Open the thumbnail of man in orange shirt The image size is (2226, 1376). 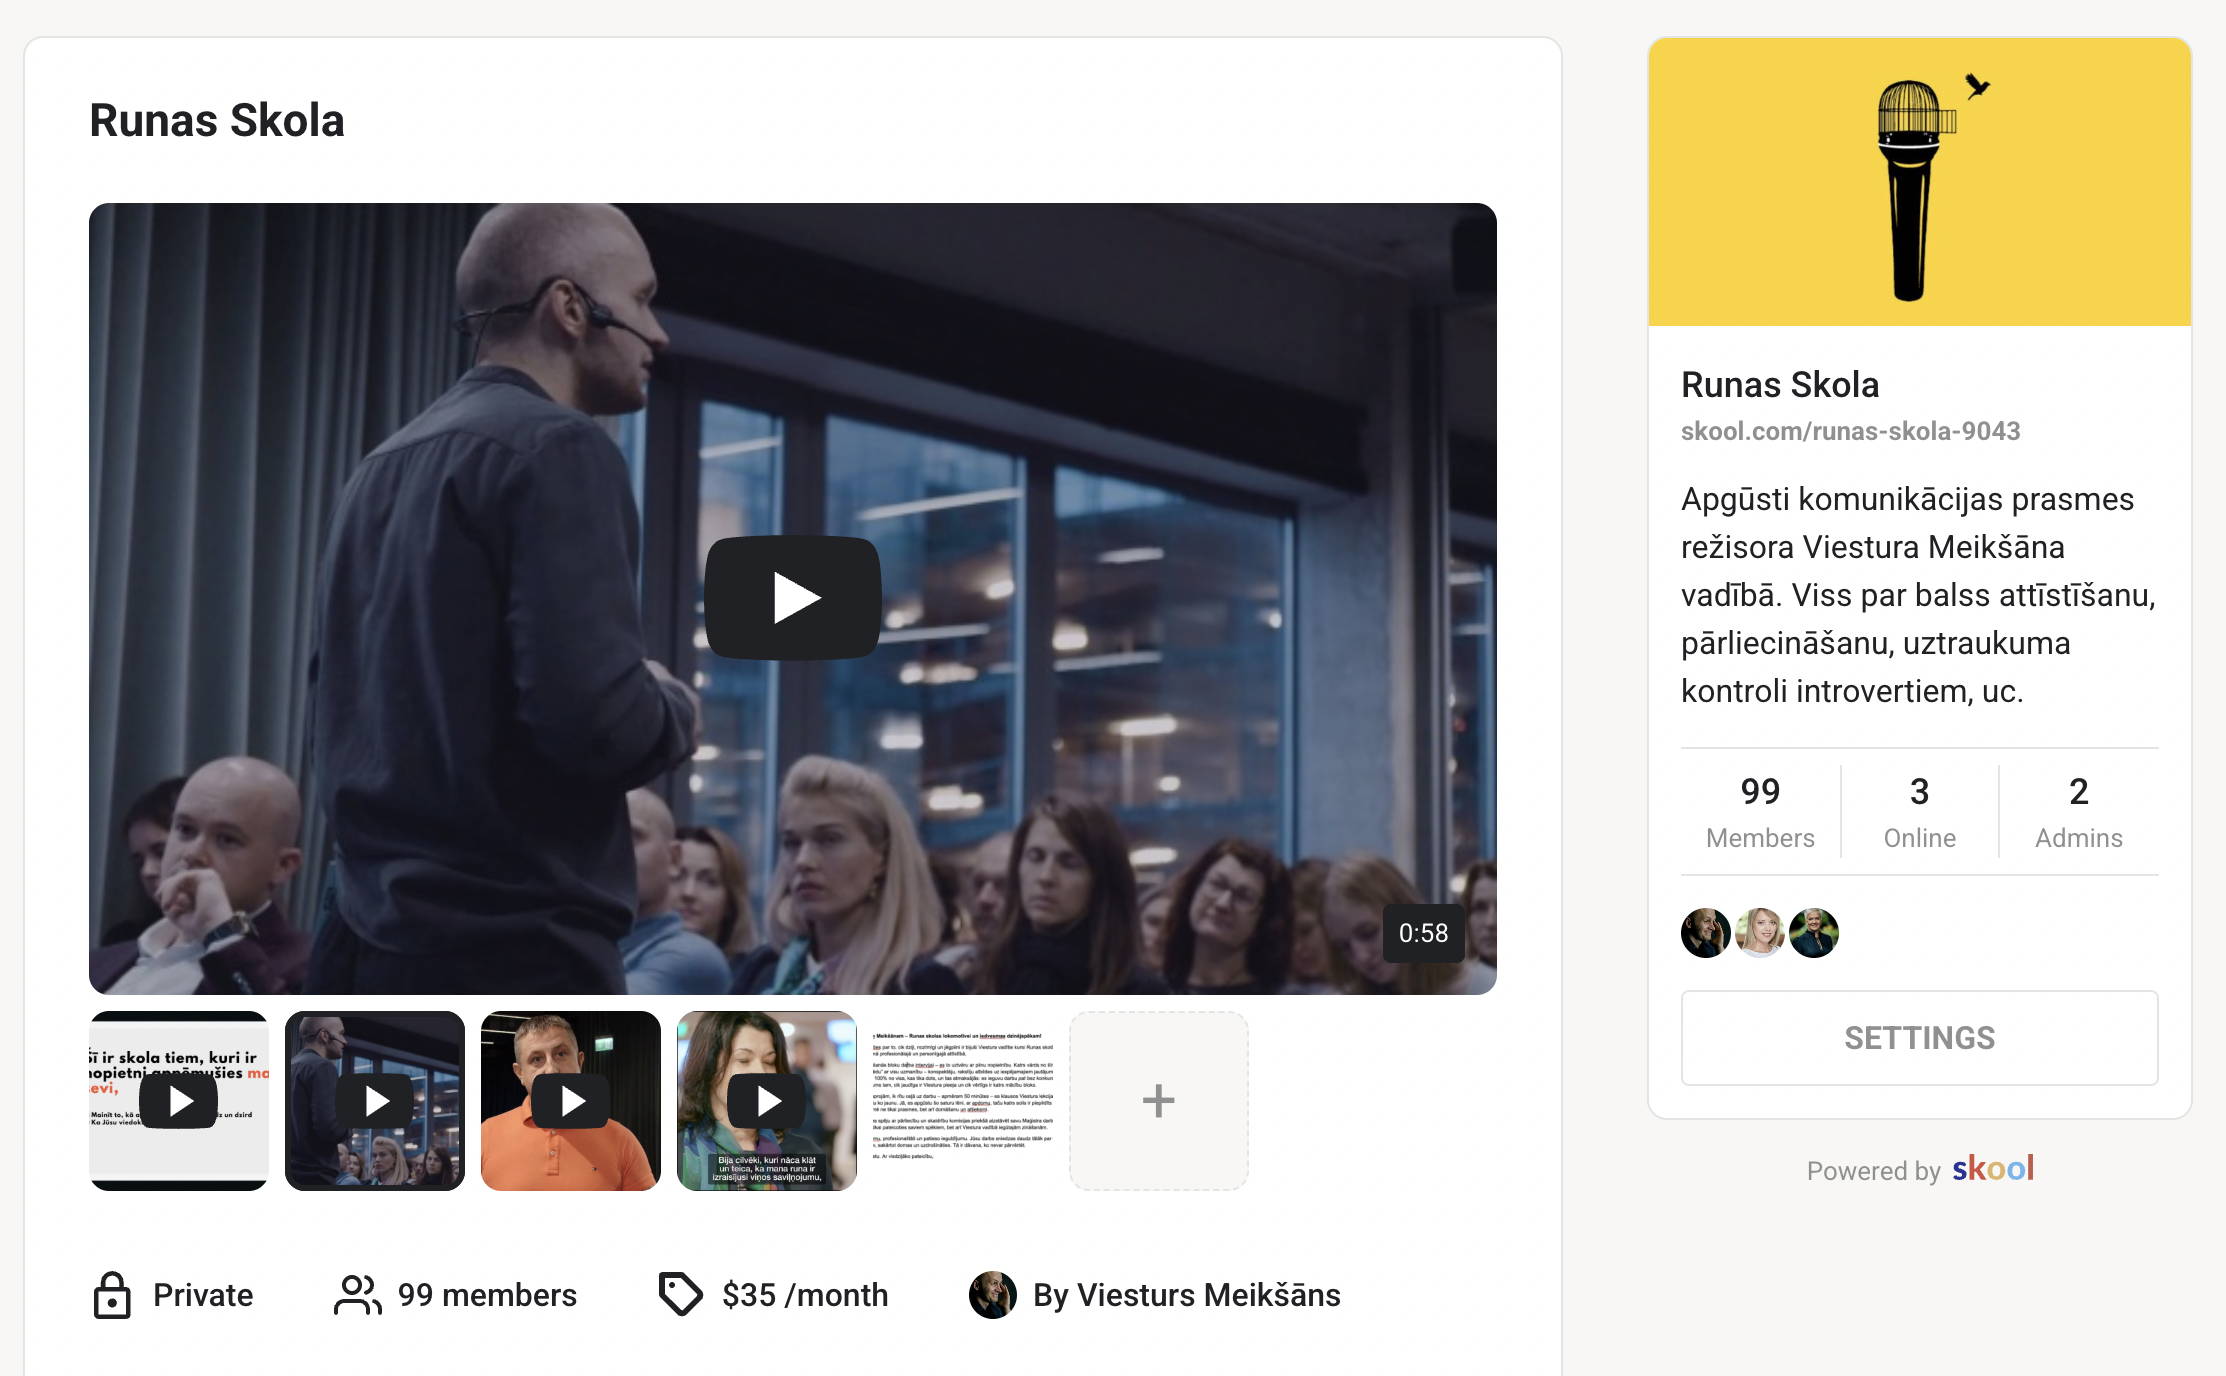click(571, 1100)
